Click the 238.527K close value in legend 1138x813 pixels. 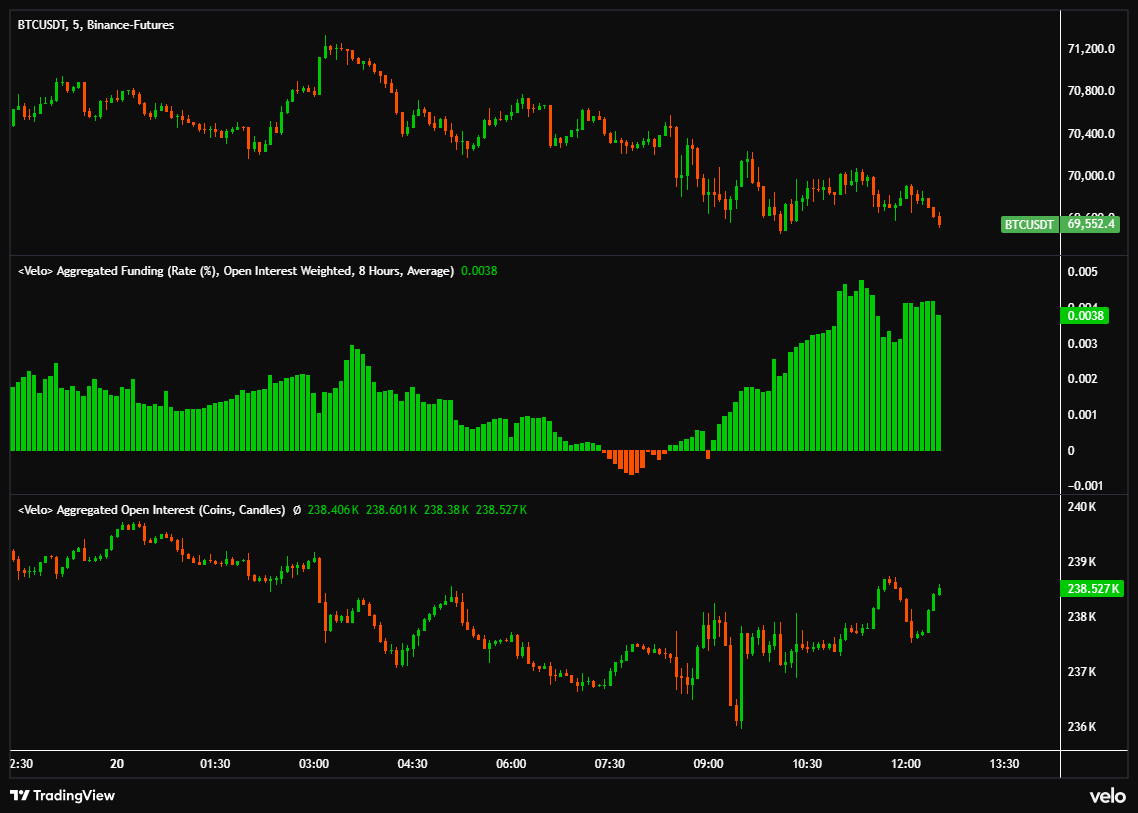502,510
